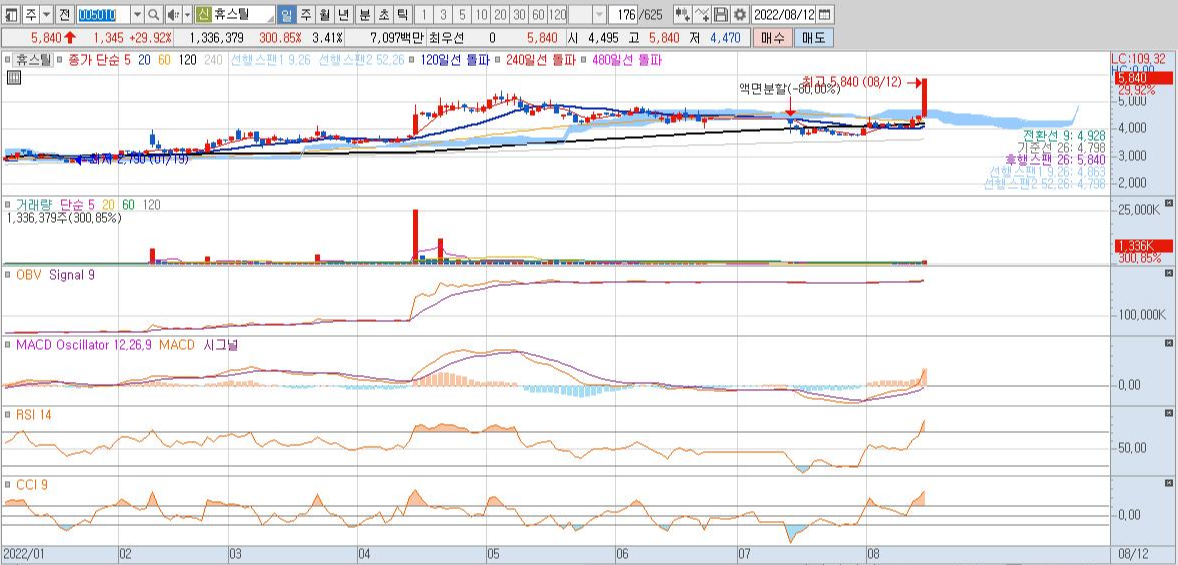The image size is (1178, 565).
Task: Toggle the MACD Oscillator indicator marker
Action: (x=8, y=345)
